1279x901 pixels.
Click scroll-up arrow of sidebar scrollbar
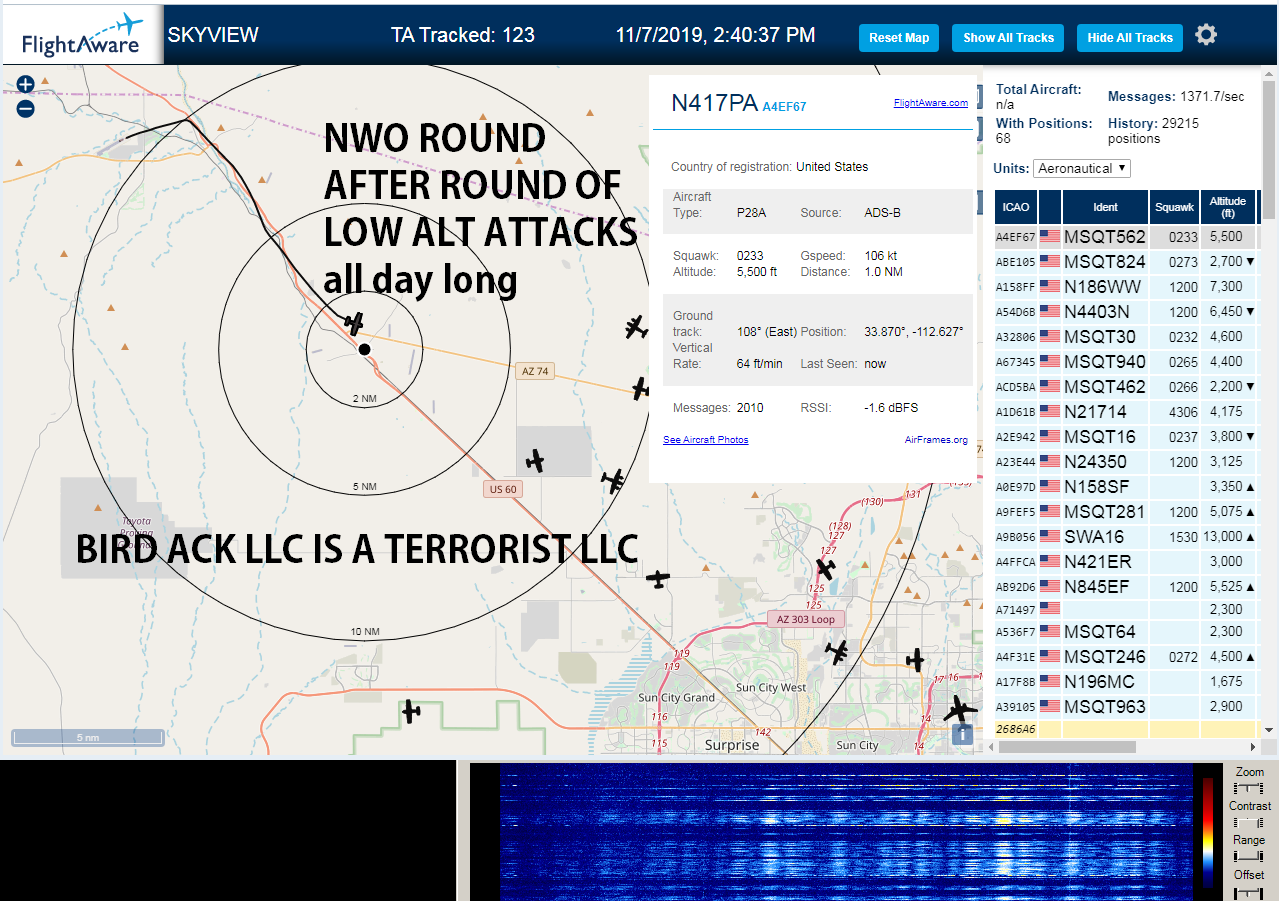[x=1270, y=76]
